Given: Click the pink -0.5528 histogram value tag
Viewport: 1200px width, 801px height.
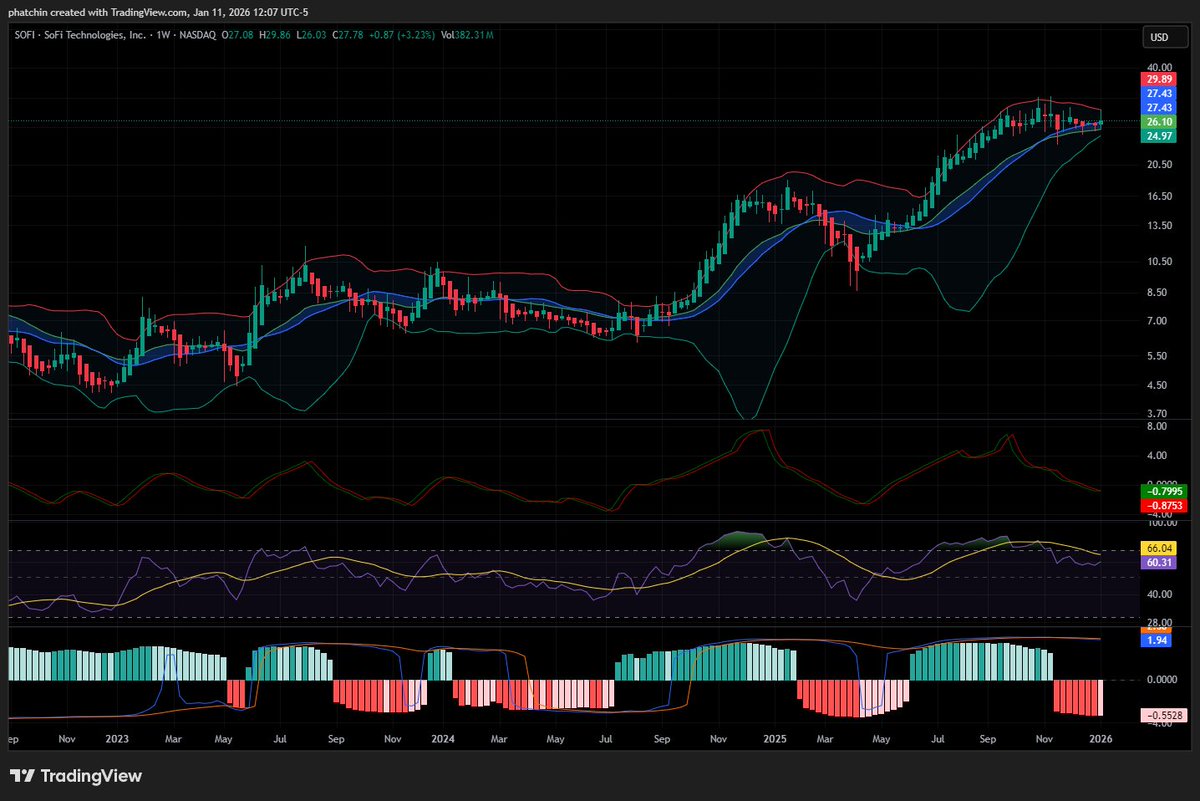Looking at the screenshot, I should click(1163, 716).
